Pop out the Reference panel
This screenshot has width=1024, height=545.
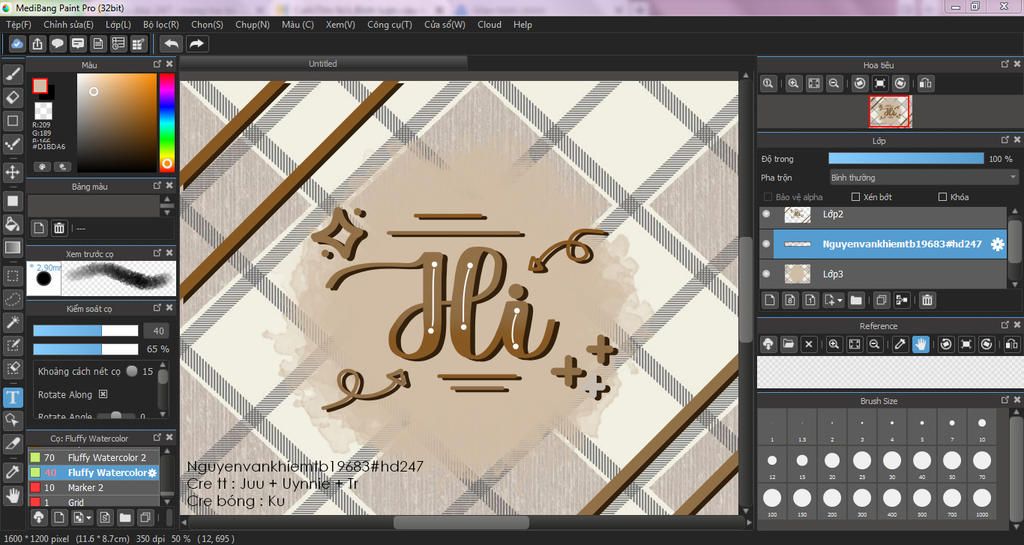(x=1005, y=325)
